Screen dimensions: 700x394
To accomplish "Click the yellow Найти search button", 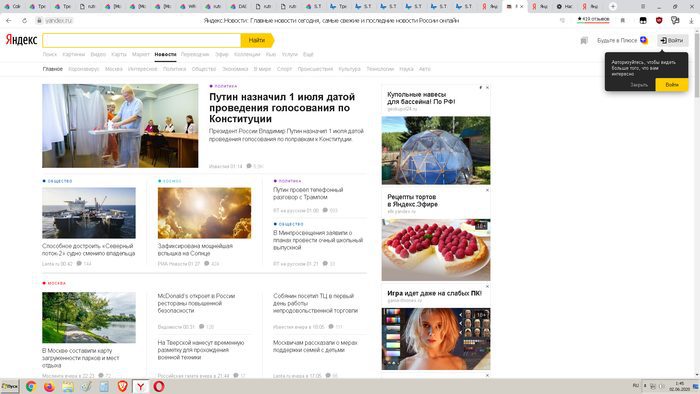I will pyautogui.click(x=257, y=40).
